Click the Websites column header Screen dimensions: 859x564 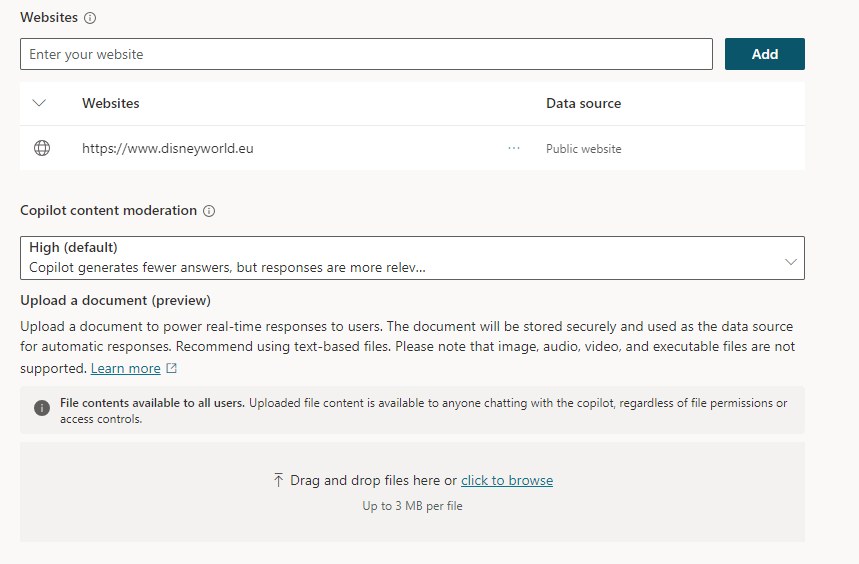point(111,103)
